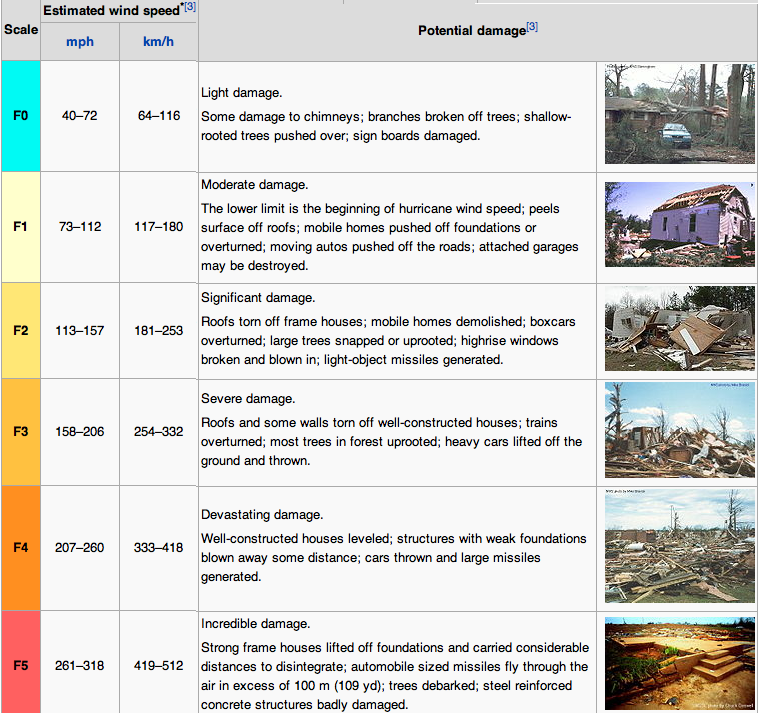Image resolution: width=758 pixels, height=713 pixels.
Task: Click the 'Scale' column header
Action: click(21, 29)
